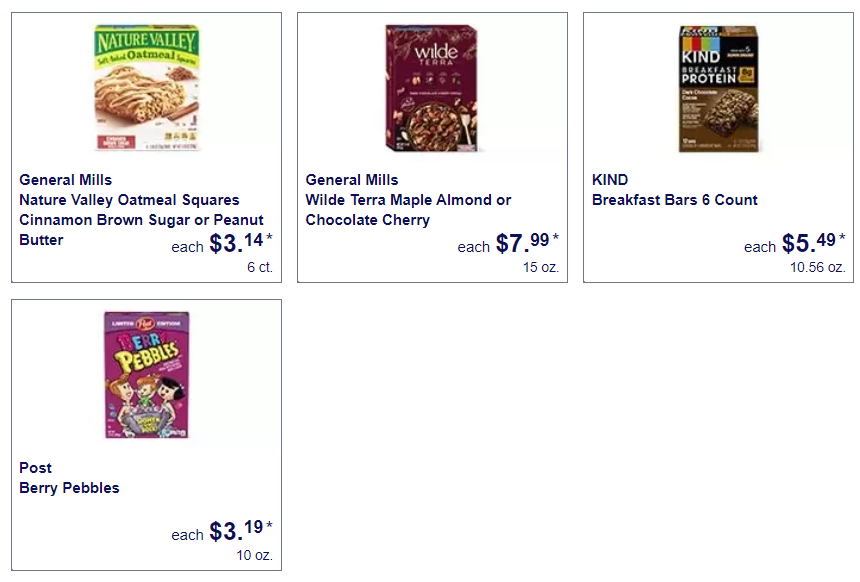The image size is (860, 582).
Task: Click General Mills brand above Nature Valley
Action: point(65,180)
